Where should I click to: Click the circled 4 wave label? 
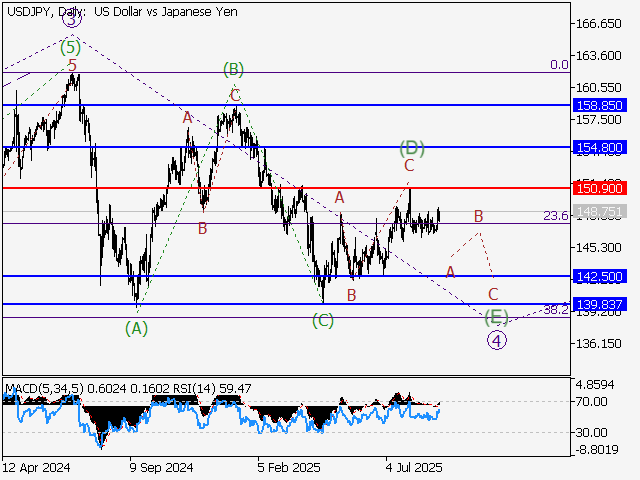497,340
